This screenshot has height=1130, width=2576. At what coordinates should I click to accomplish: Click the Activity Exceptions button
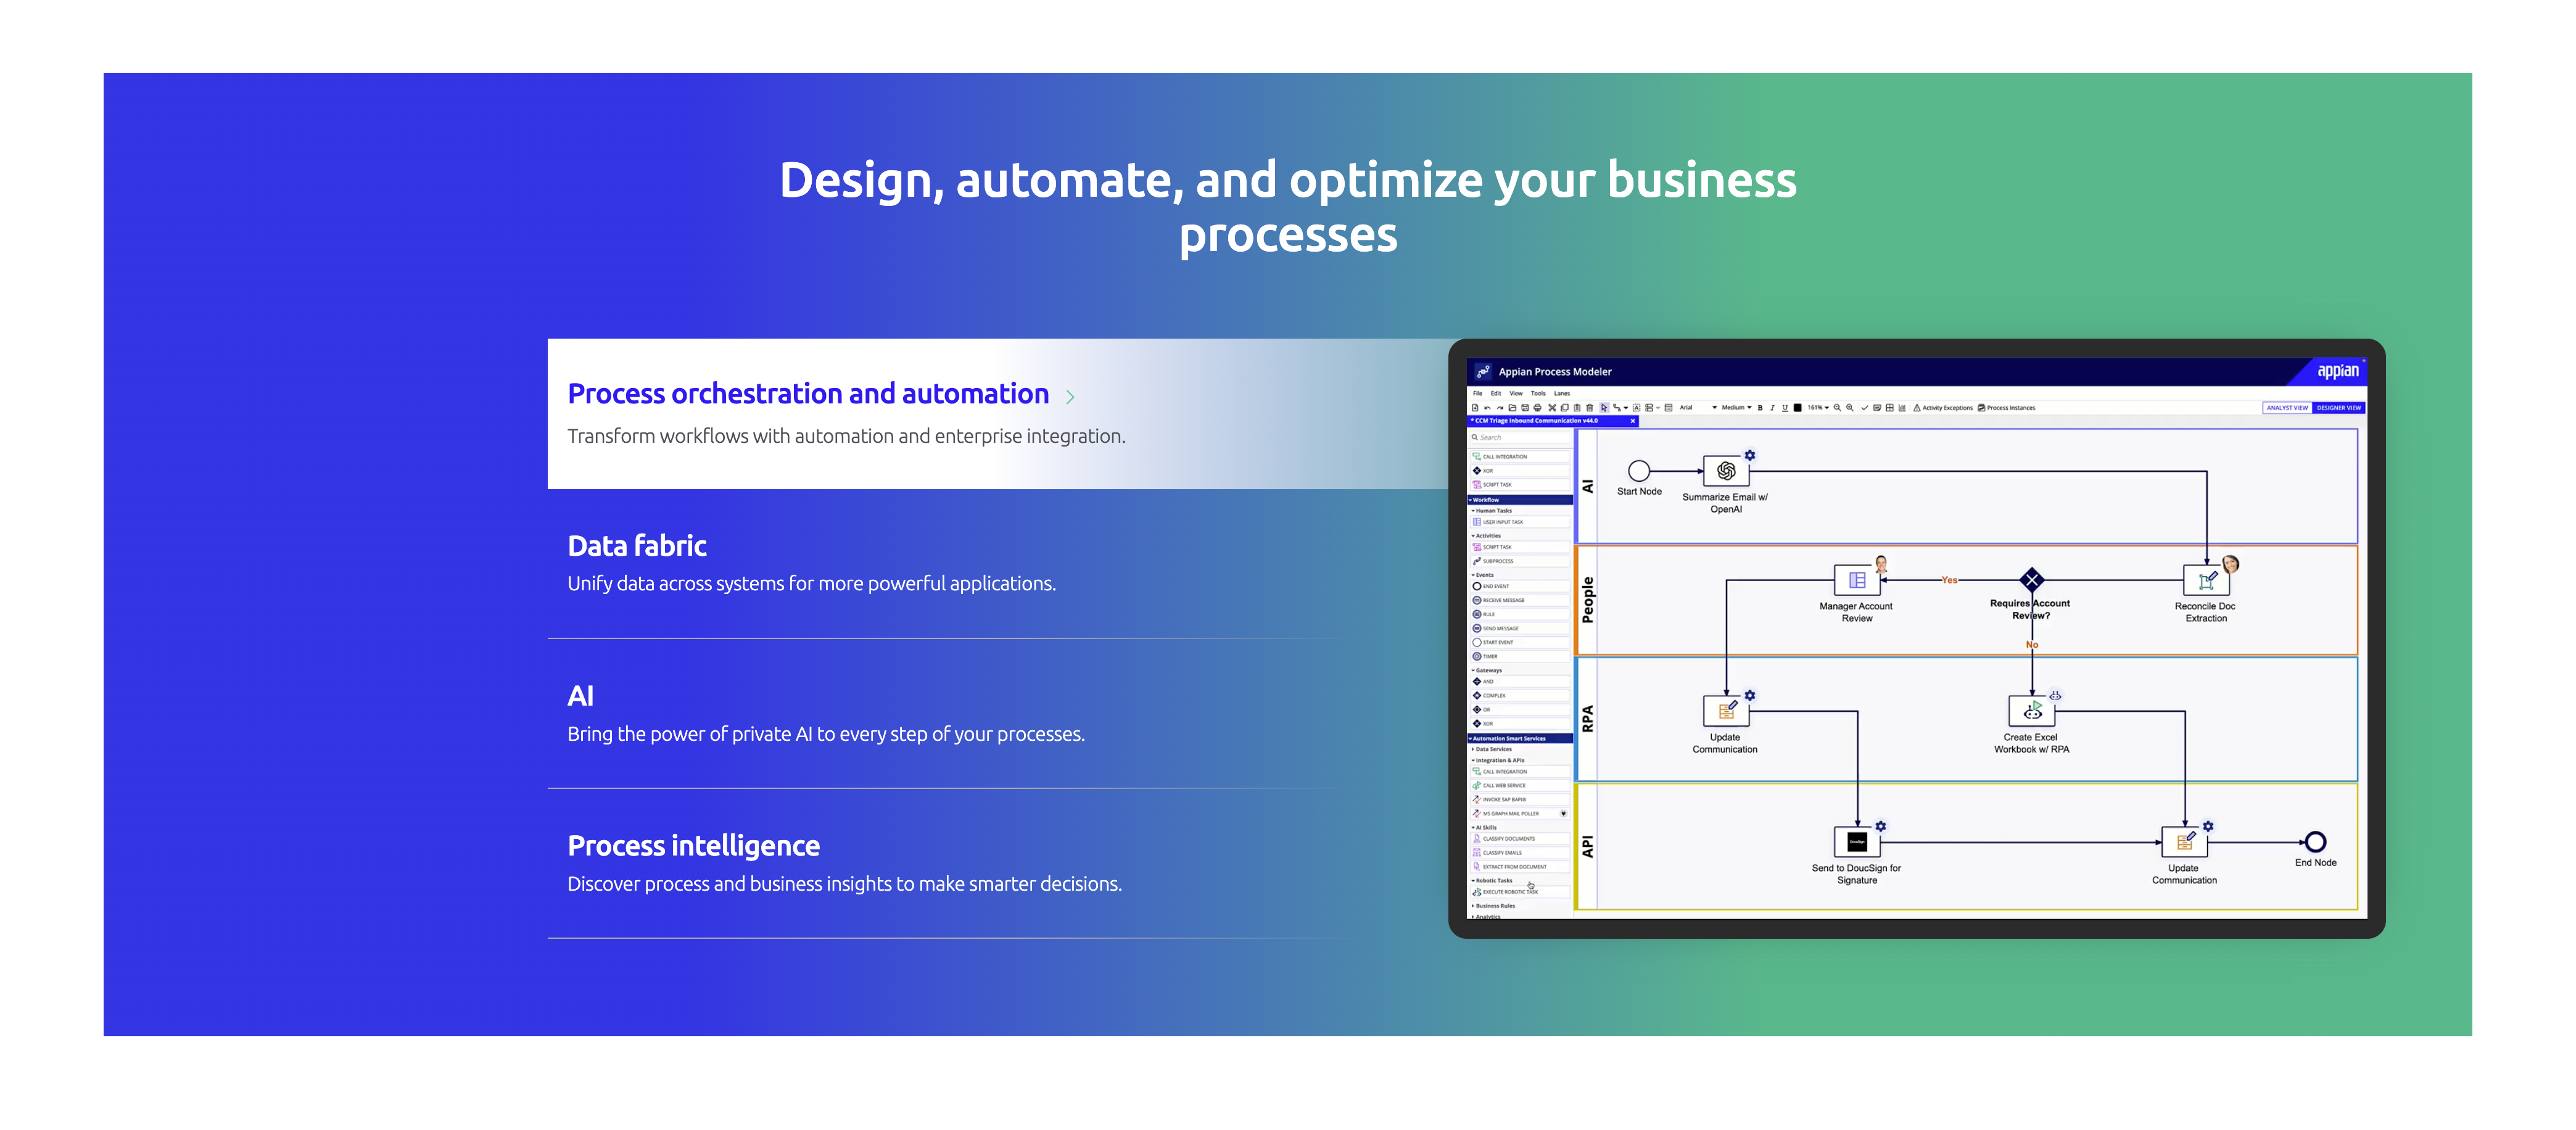(x=1943, y=408)
